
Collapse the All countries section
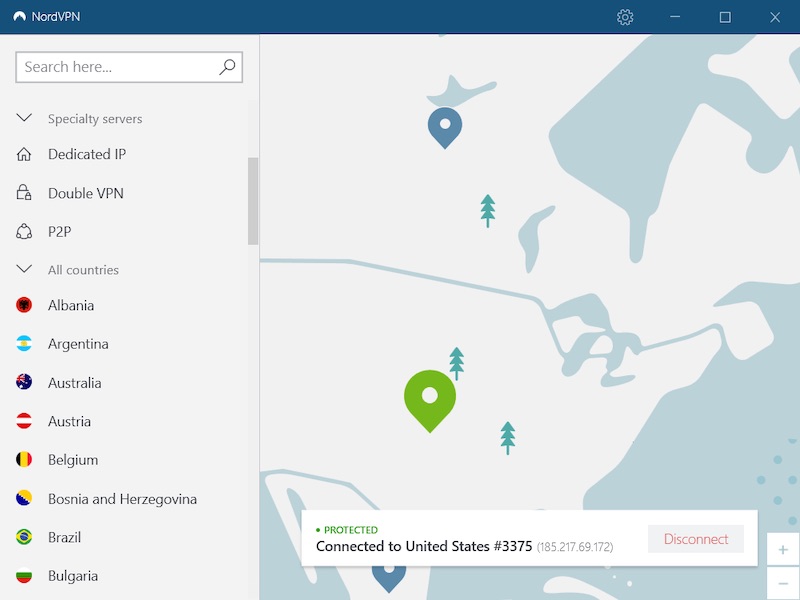point(24,269)
